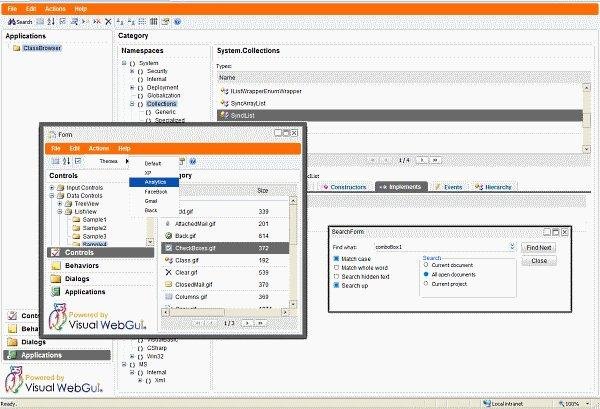Open the Find what combo box dropdown
600x409 pixels.
tap(512, 247)
